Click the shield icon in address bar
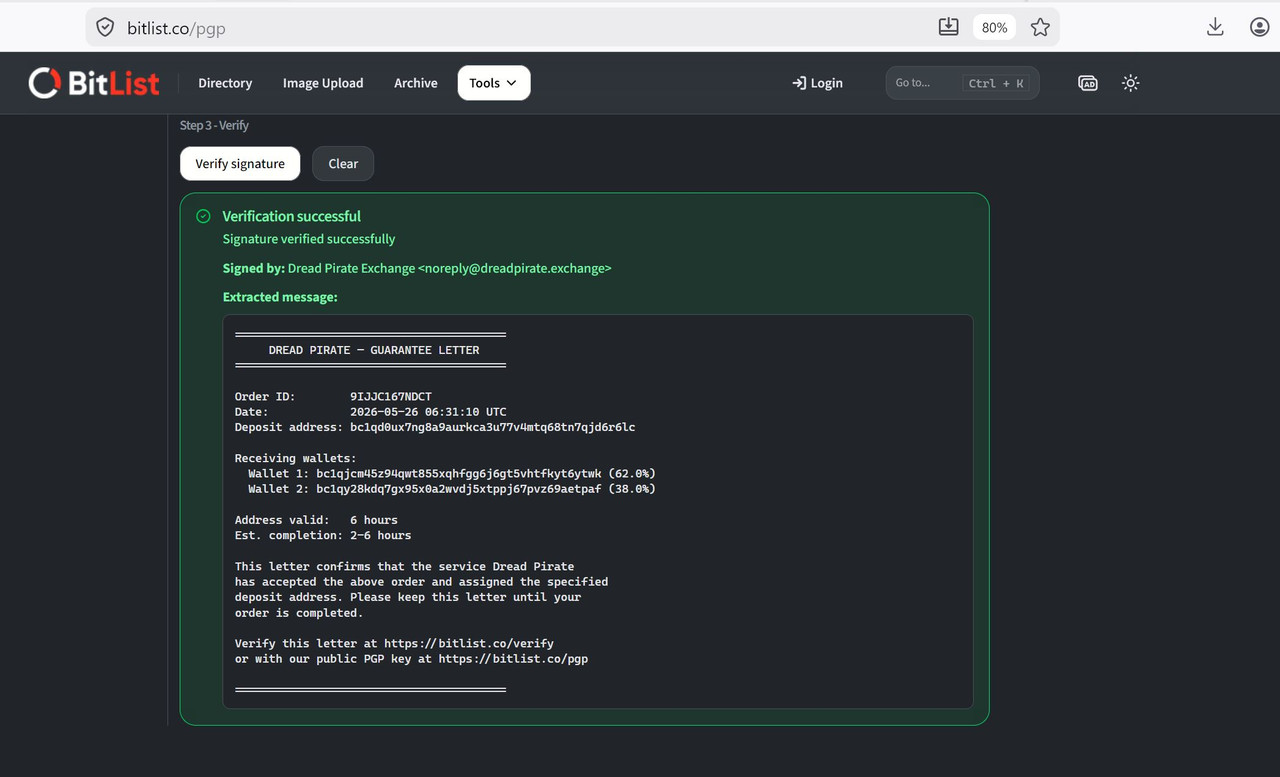The width and height of the screenshot is (1280, 777). (105, 28)
